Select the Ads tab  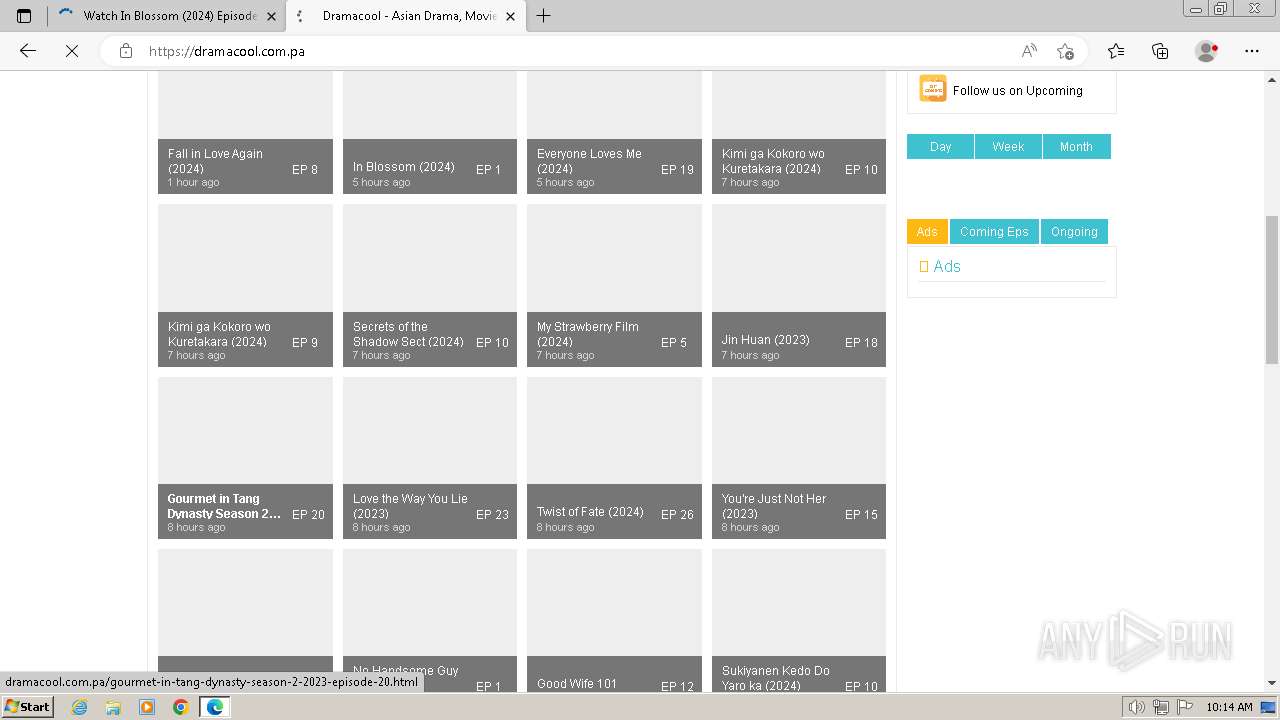coord(927,232)
